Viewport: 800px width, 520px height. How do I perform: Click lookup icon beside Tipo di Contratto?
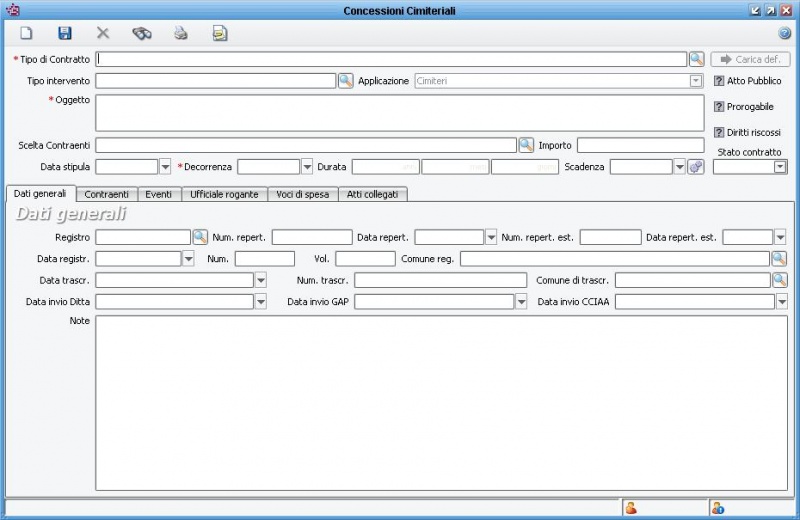tap(697, 59)
